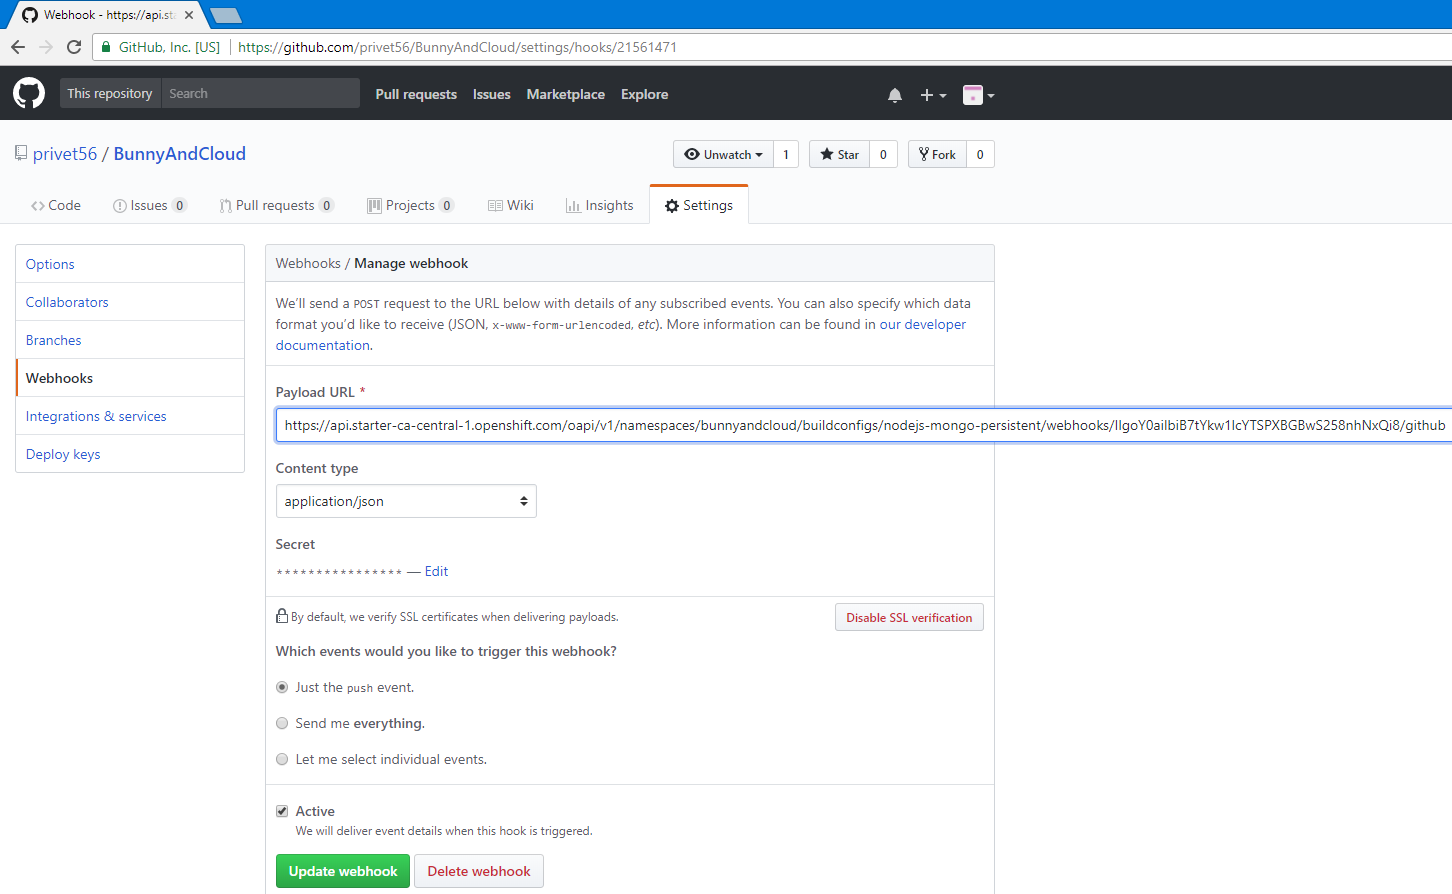1452x894 pixels.
Task: Select Send me everything radio
Action: pyautogui.click(x=282, y=723)
